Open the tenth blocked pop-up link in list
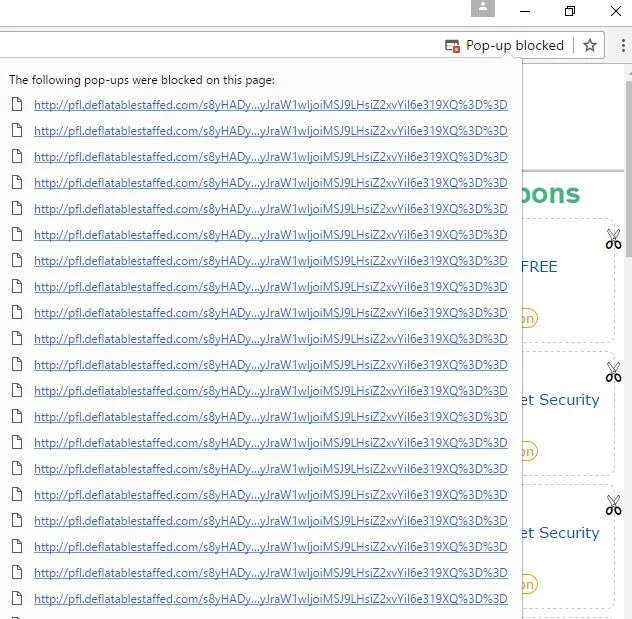This screenshot has width=632, height=619. [270, 339]
